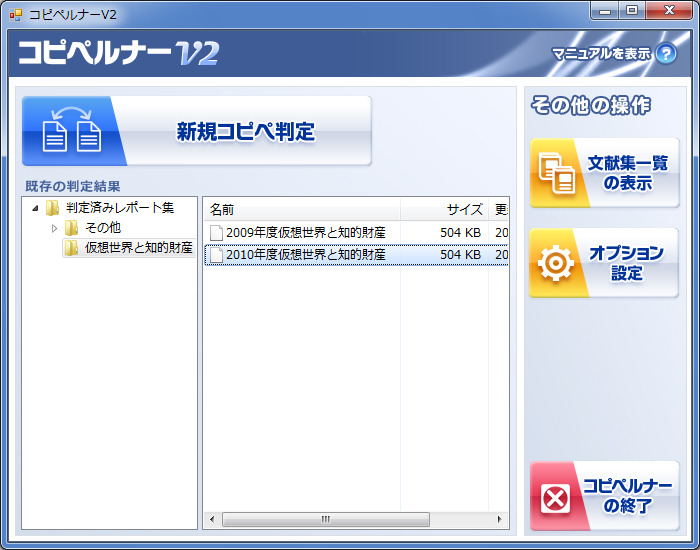This screenshot has height=550, width=700.
Task: Click the two-documents icon on 新規コピペ判定
Action: [71, 130]
